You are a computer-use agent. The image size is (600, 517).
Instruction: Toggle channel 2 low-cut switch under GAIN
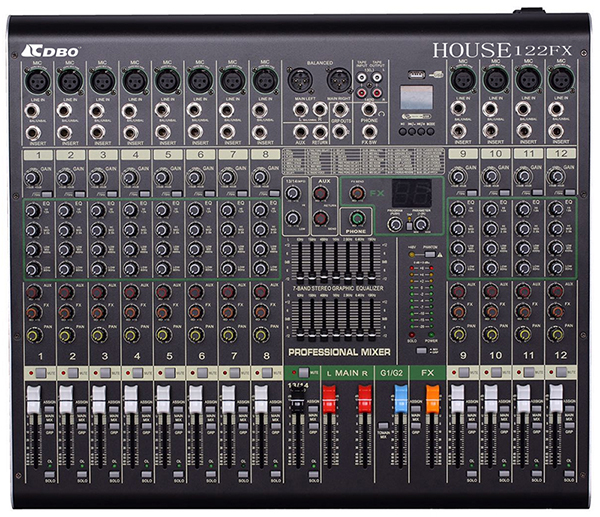(x=80, y=194)
